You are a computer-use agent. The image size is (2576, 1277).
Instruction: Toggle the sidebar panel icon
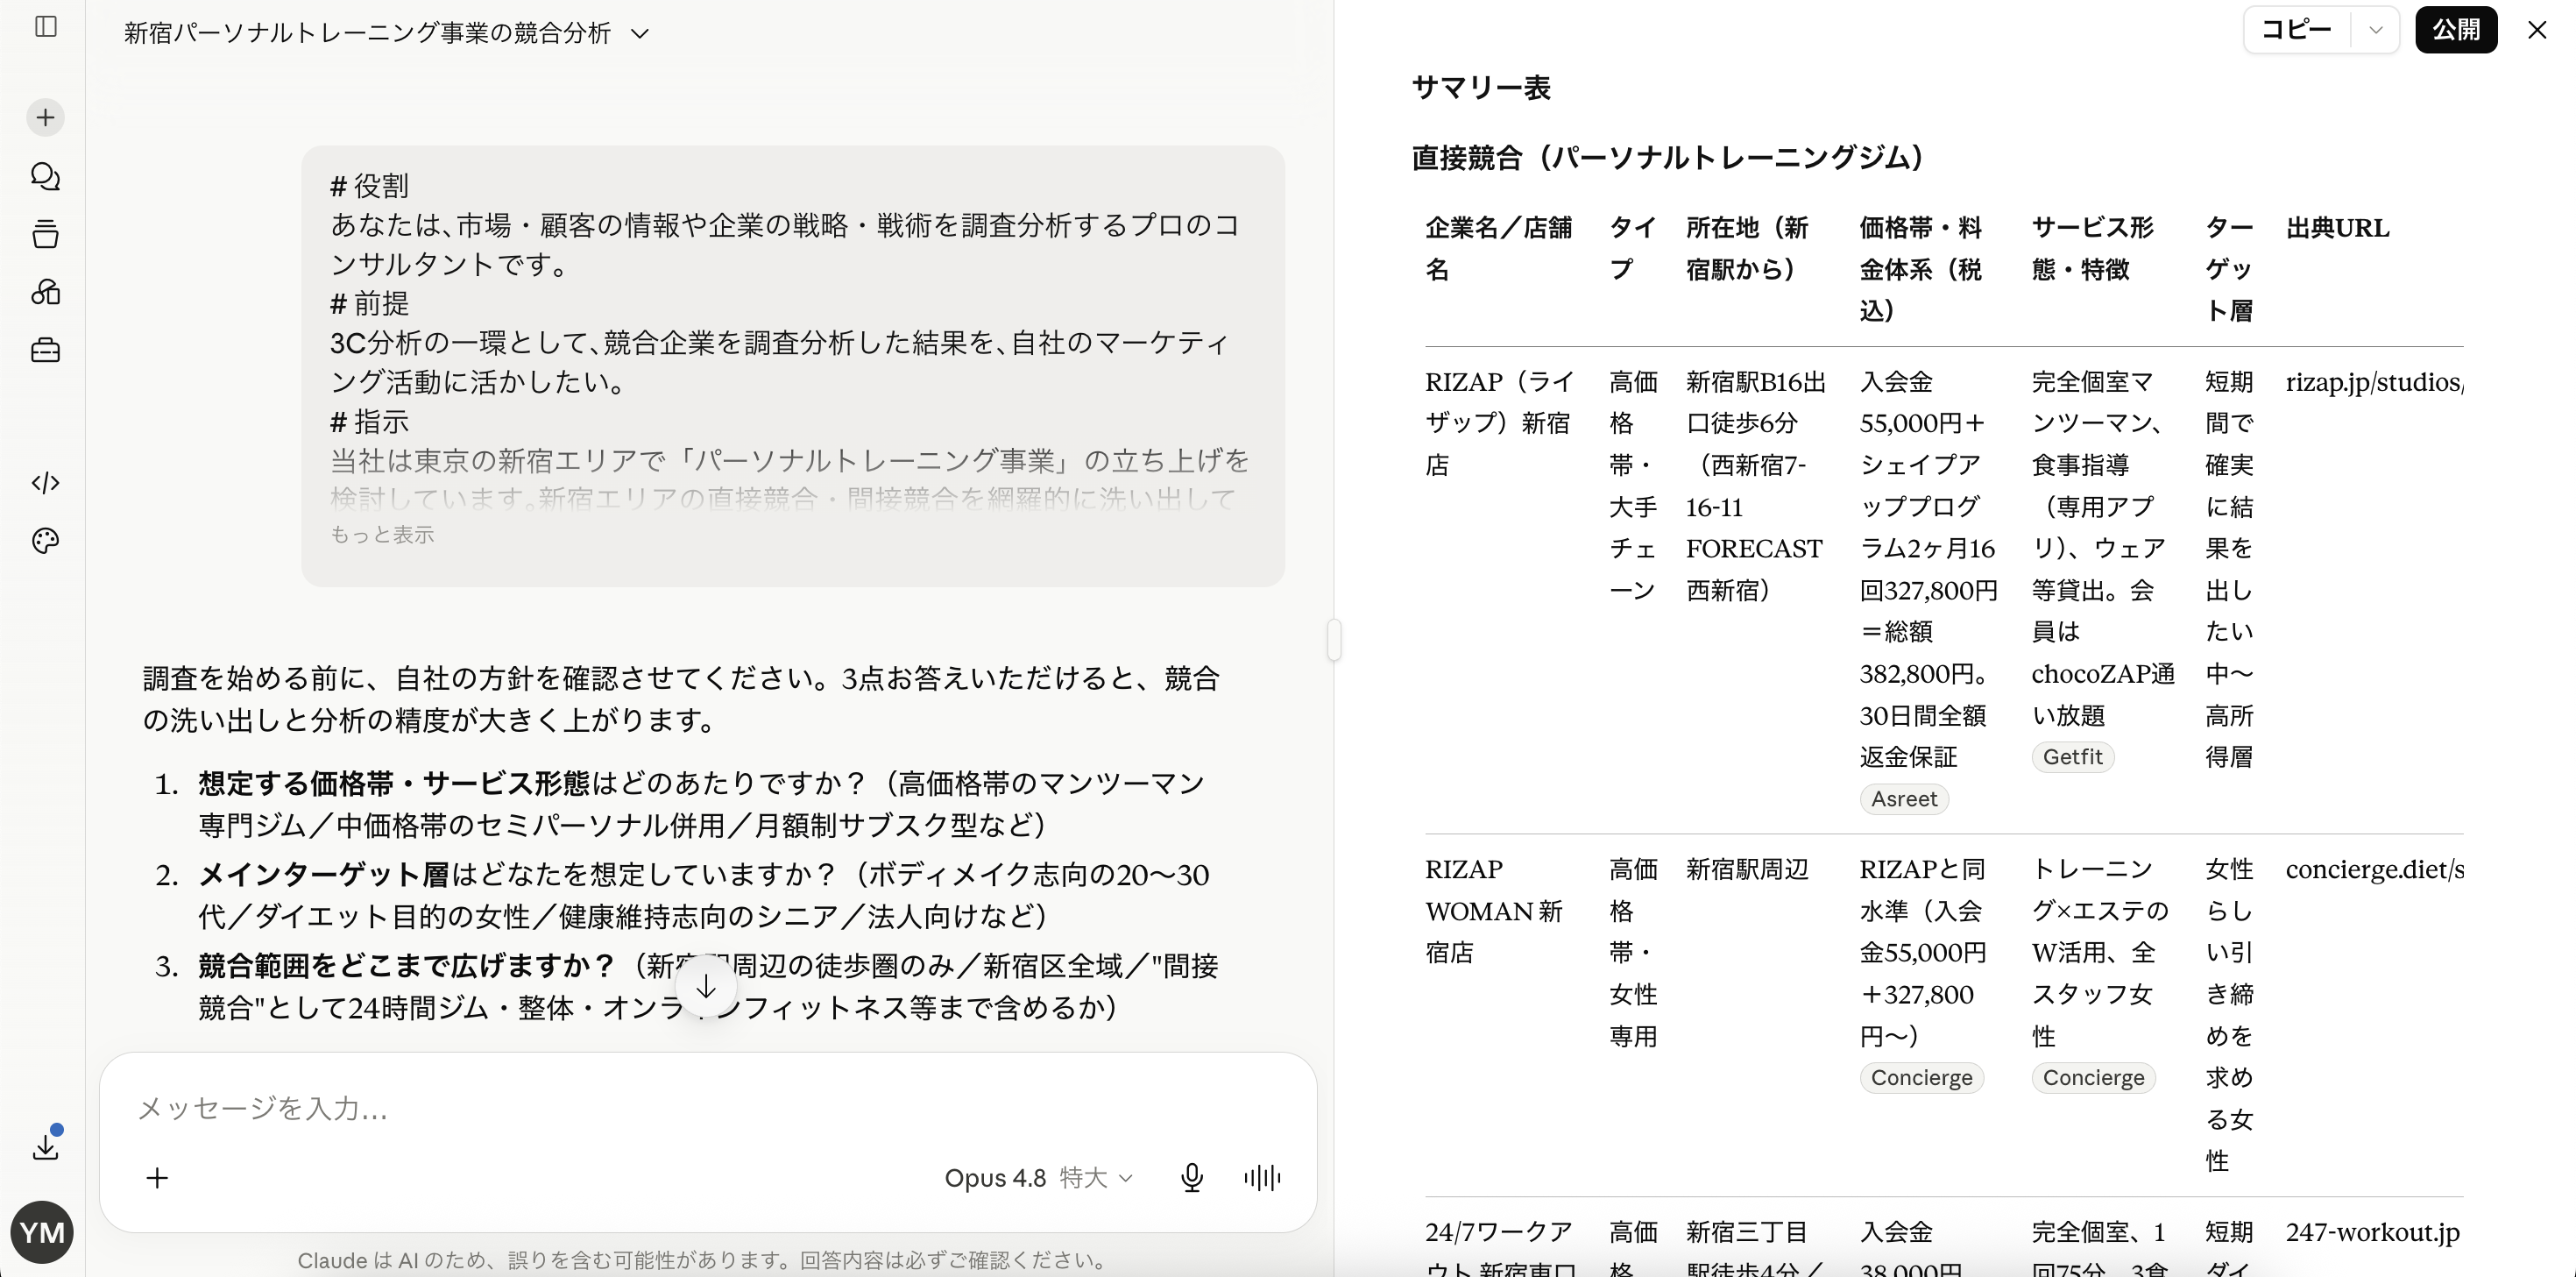point(46,27)
